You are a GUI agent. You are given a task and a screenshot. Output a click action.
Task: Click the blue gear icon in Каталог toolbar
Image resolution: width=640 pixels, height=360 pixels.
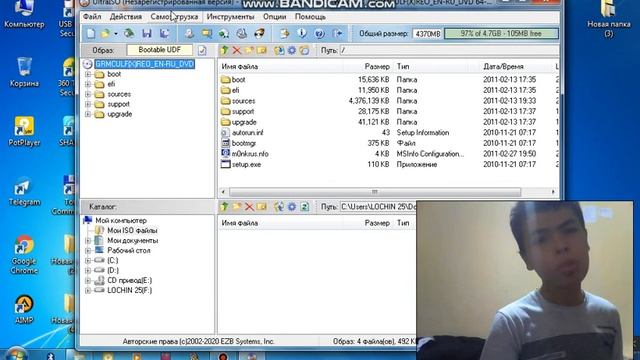[x=292, y=207]
